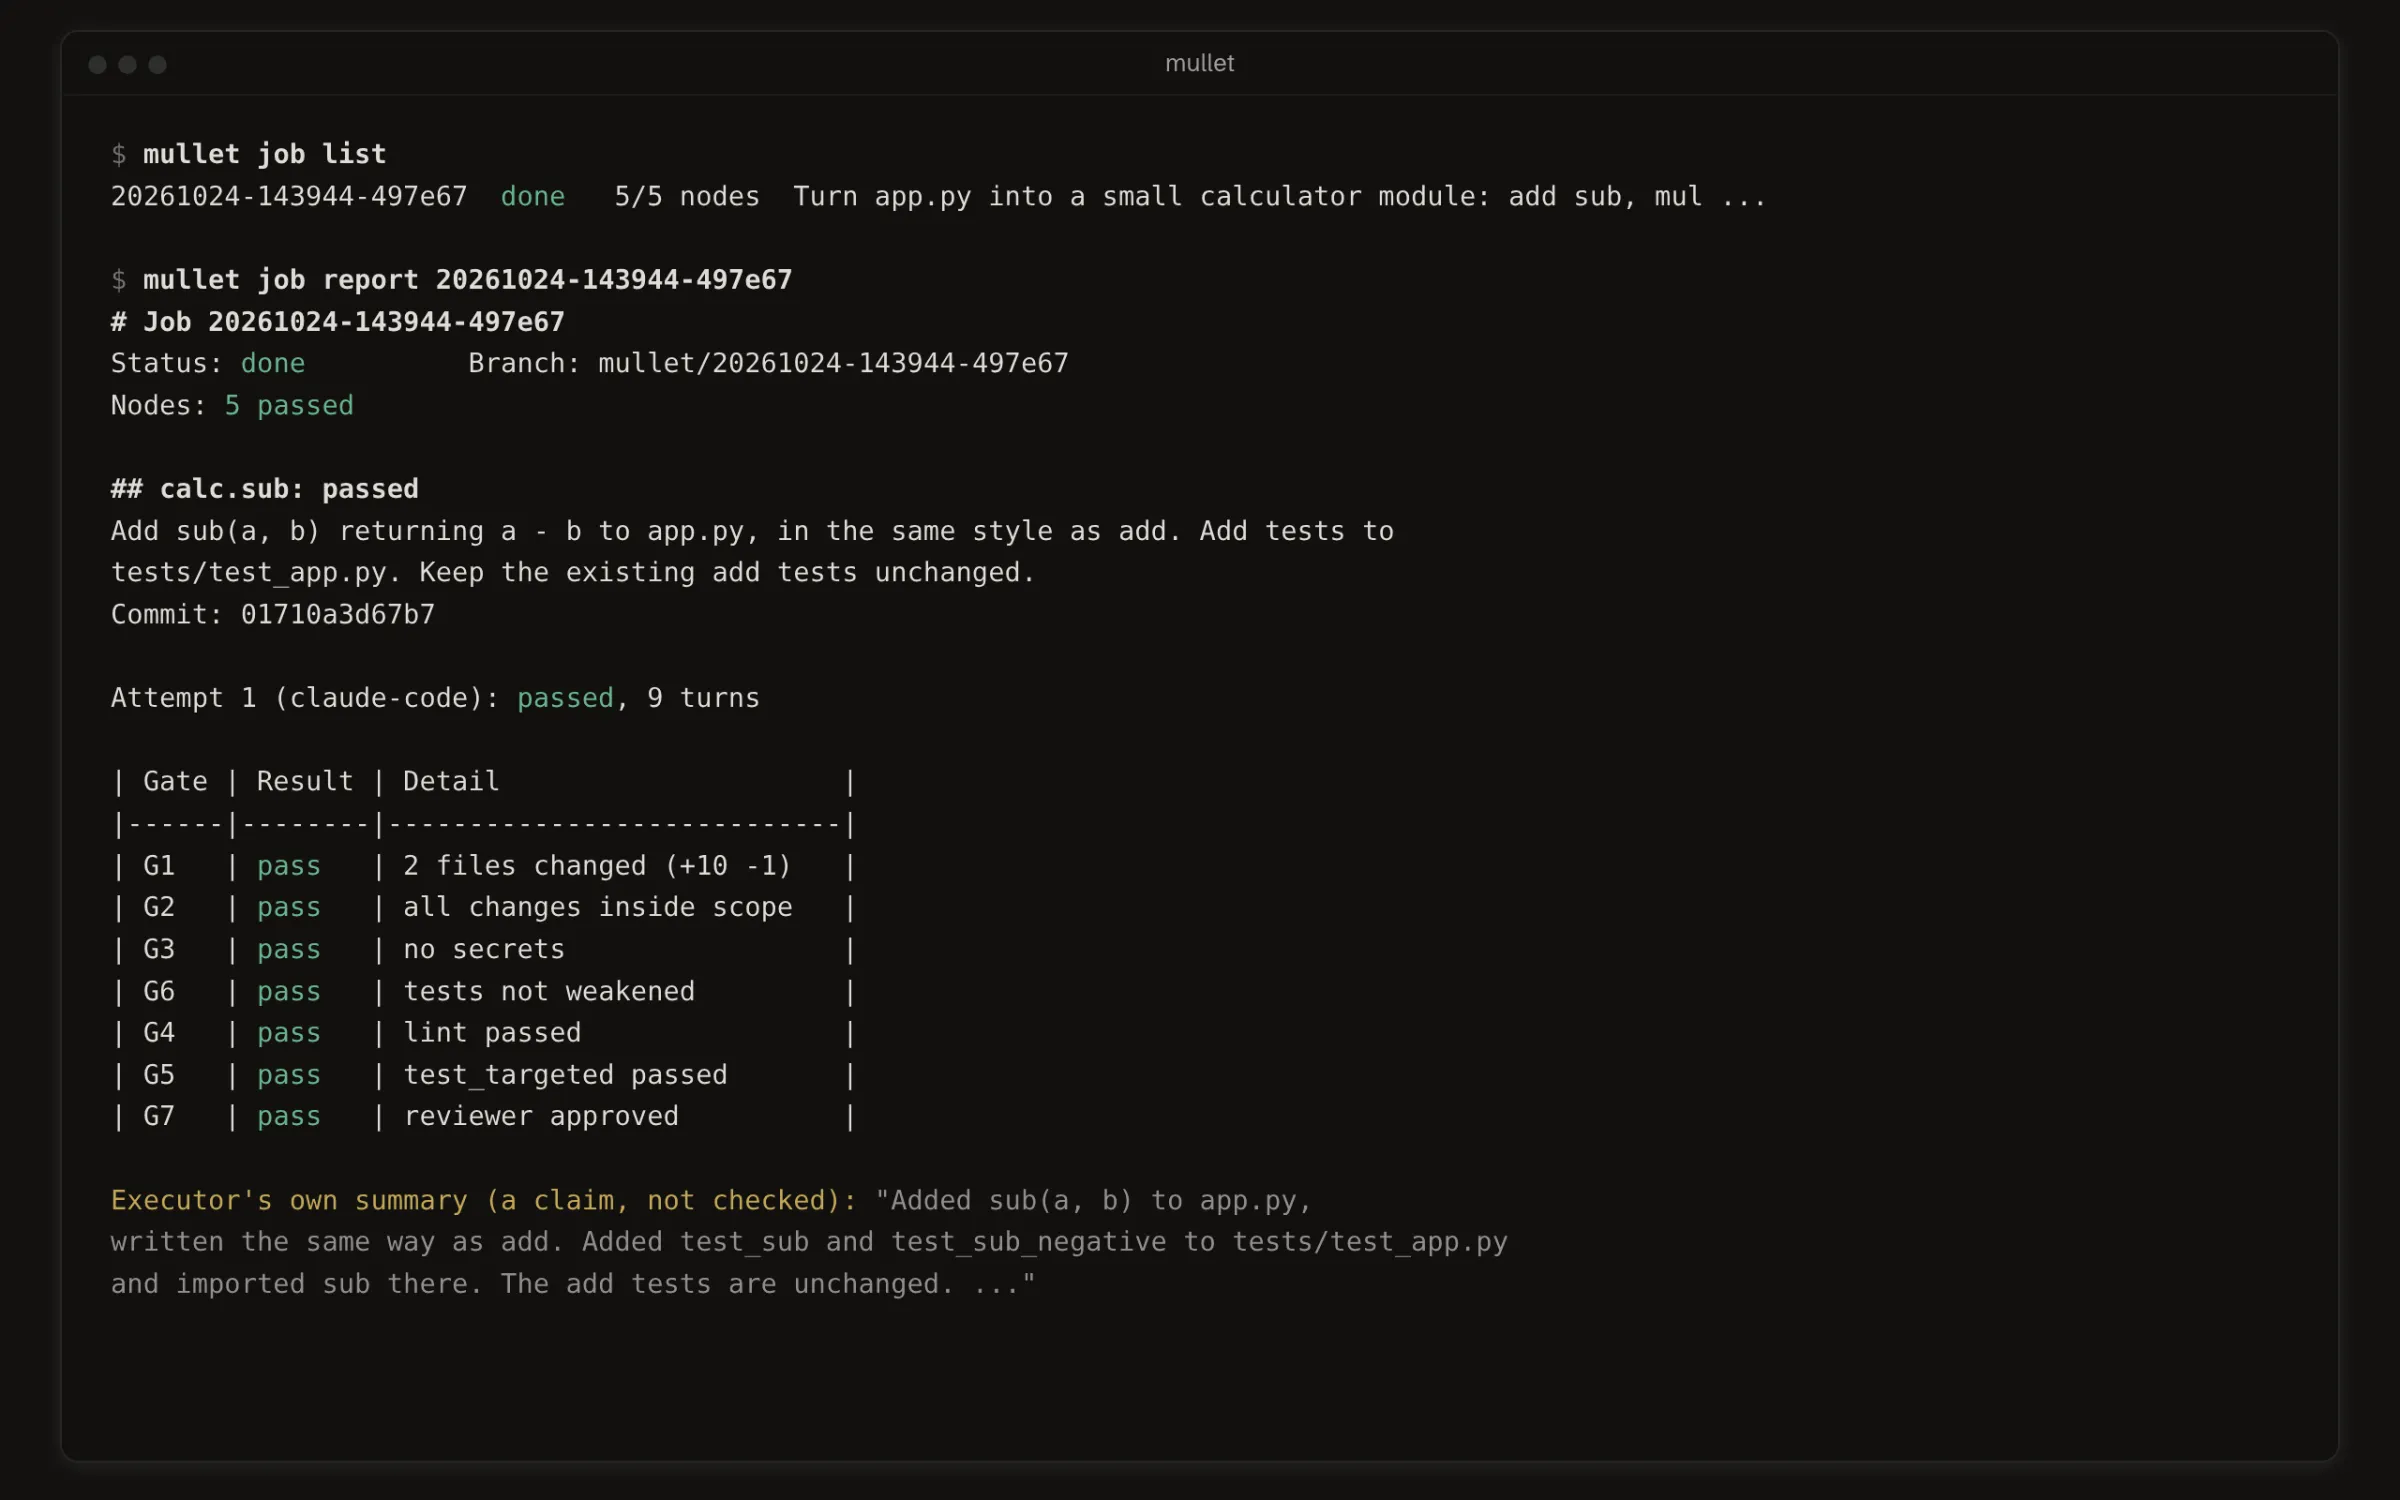Click the 'Status: done' value
2400x1500 pixels.
point(272,363)
